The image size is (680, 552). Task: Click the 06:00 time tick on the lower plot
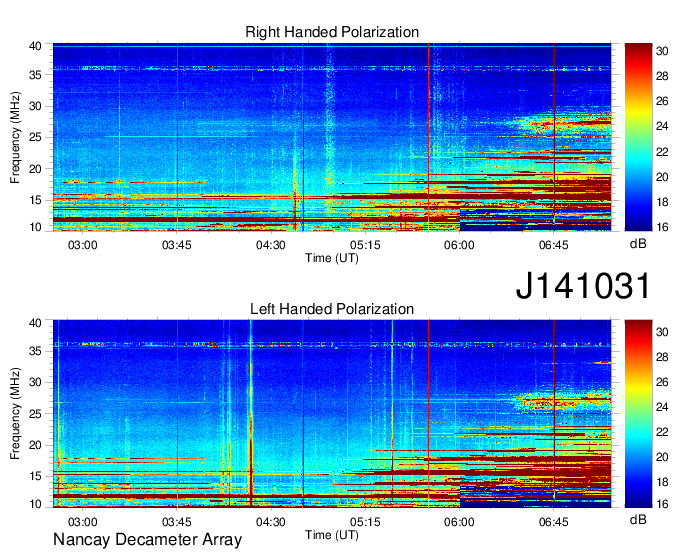tap(459, 522)
